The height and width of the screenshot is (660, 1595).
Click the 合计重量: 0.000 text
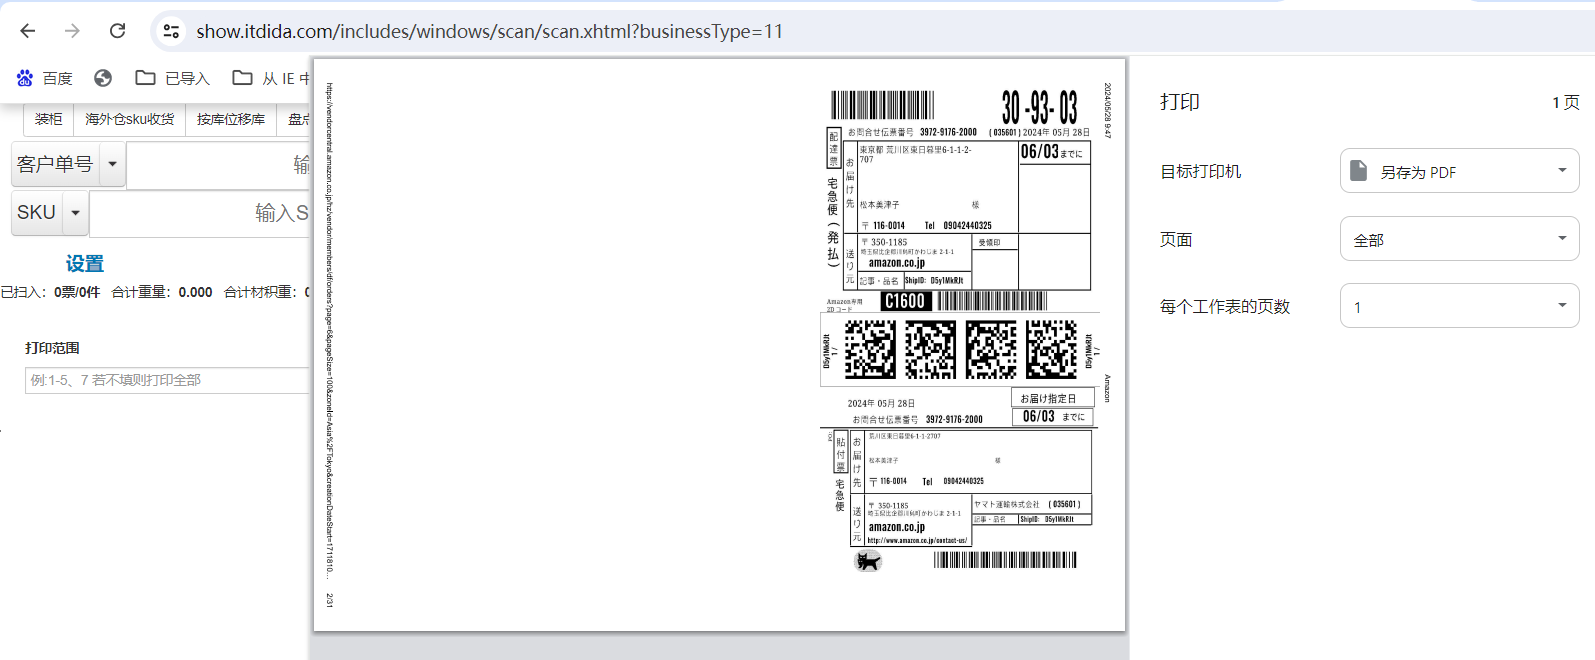pyautogui.click(x=162, y=292)
